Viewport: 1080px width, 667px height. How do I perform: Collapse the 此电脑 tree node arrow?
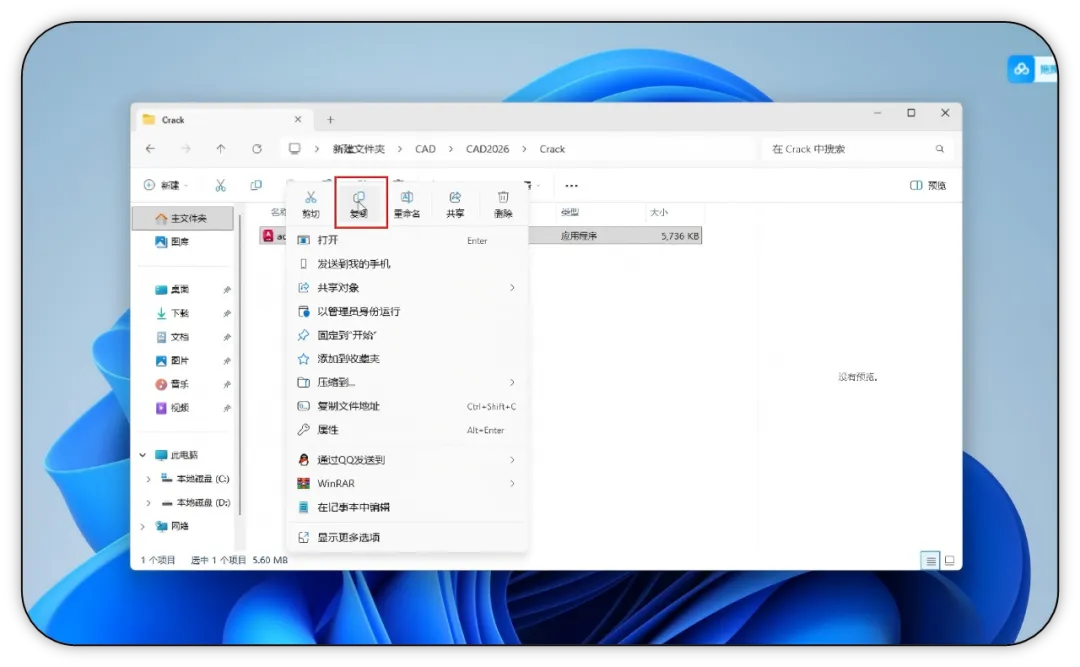143,455
